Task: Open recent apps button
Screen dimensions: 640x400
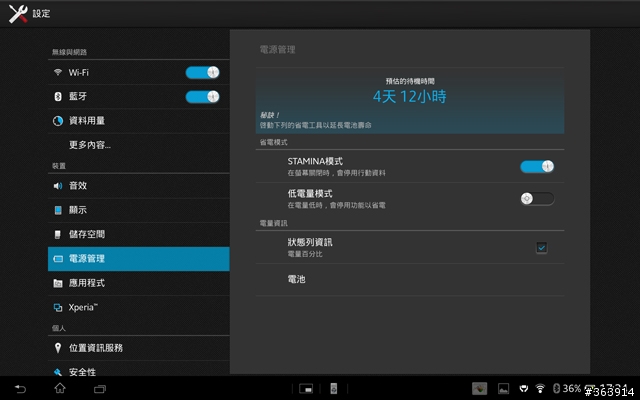Action: [100, 389]
